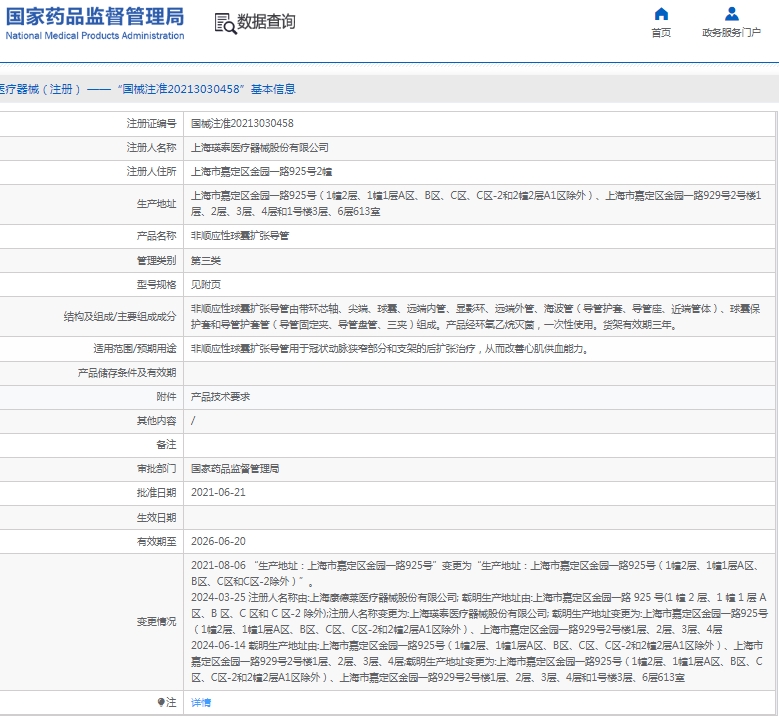Click the 批准日期 row label

click(x=156, y=492)
